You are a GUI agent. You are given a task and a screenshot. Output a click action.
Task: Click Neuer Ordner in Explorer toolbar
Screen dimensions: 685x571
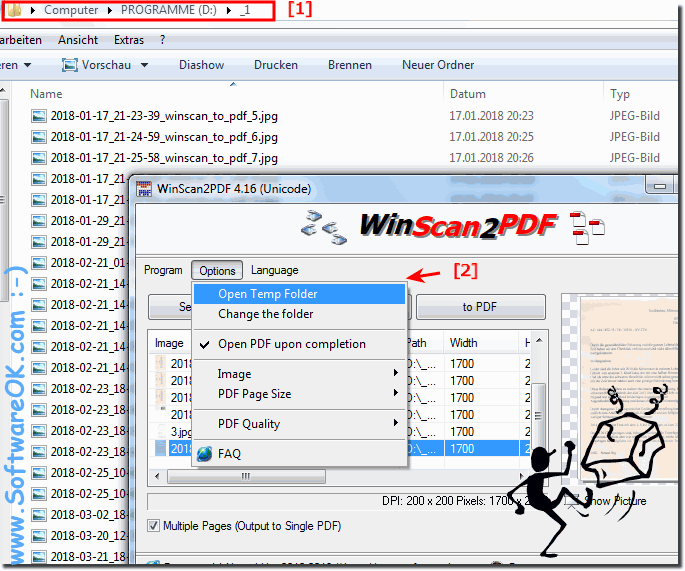(x=438, y=65)
